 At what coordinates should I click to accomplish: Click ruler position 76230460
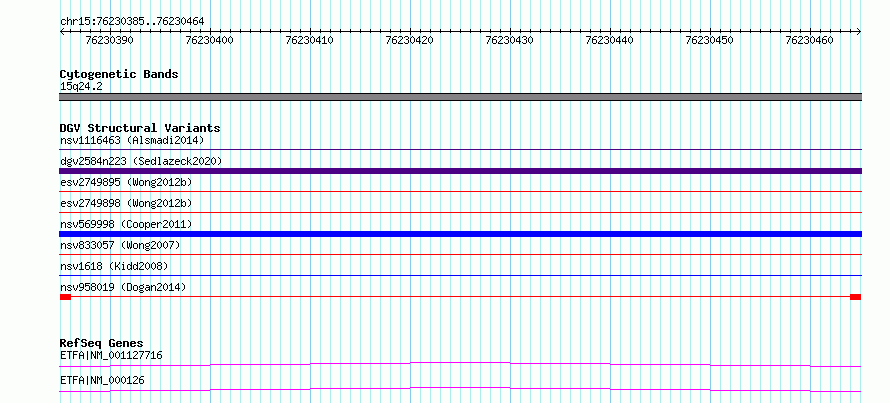click(x=809, y=40)
